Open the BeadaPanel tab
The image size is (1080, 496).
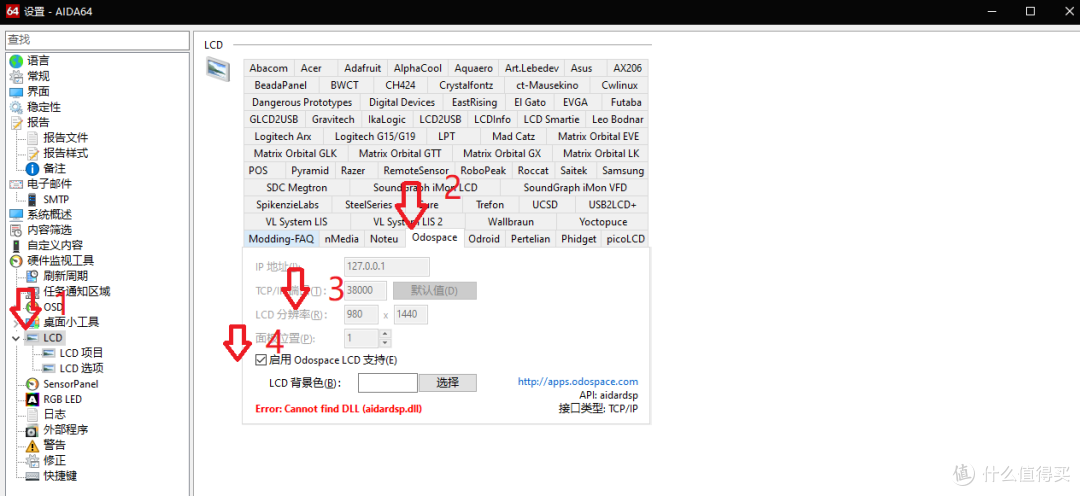(x=281, y=85)
